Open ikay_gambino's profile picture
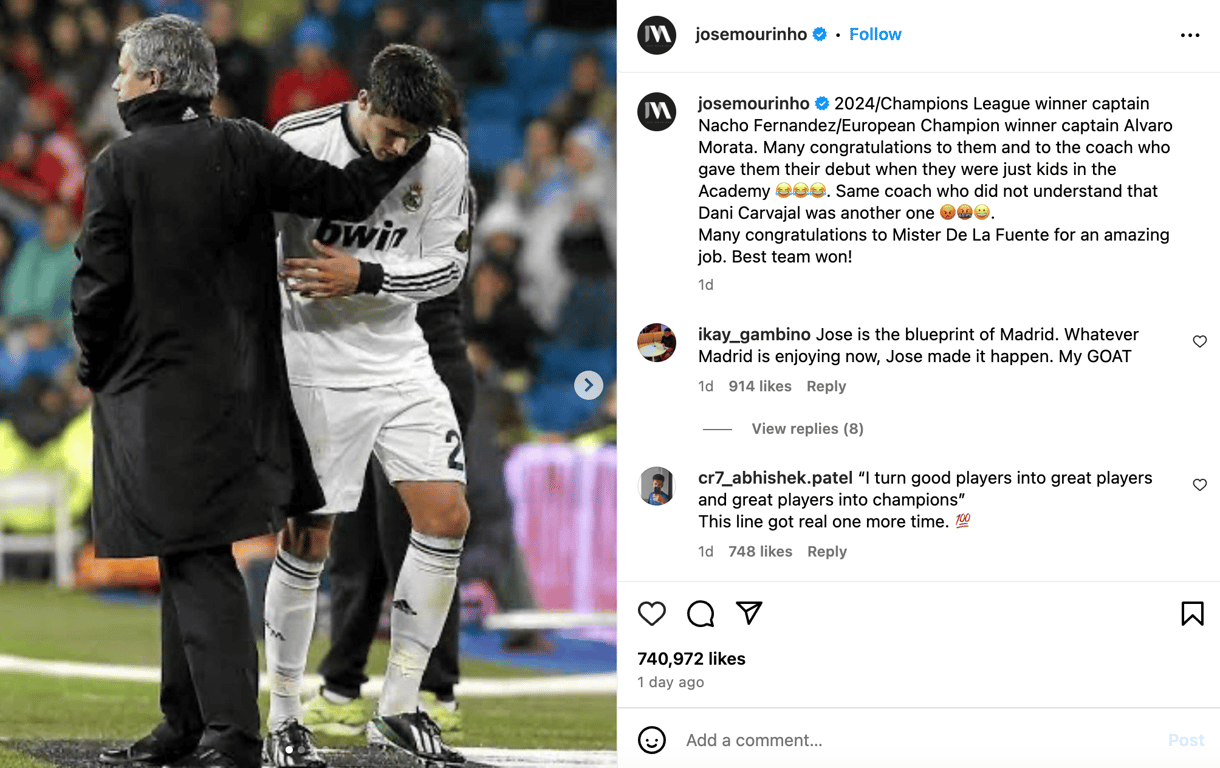This screenshot has height=768, width=1220. point(657,343)
